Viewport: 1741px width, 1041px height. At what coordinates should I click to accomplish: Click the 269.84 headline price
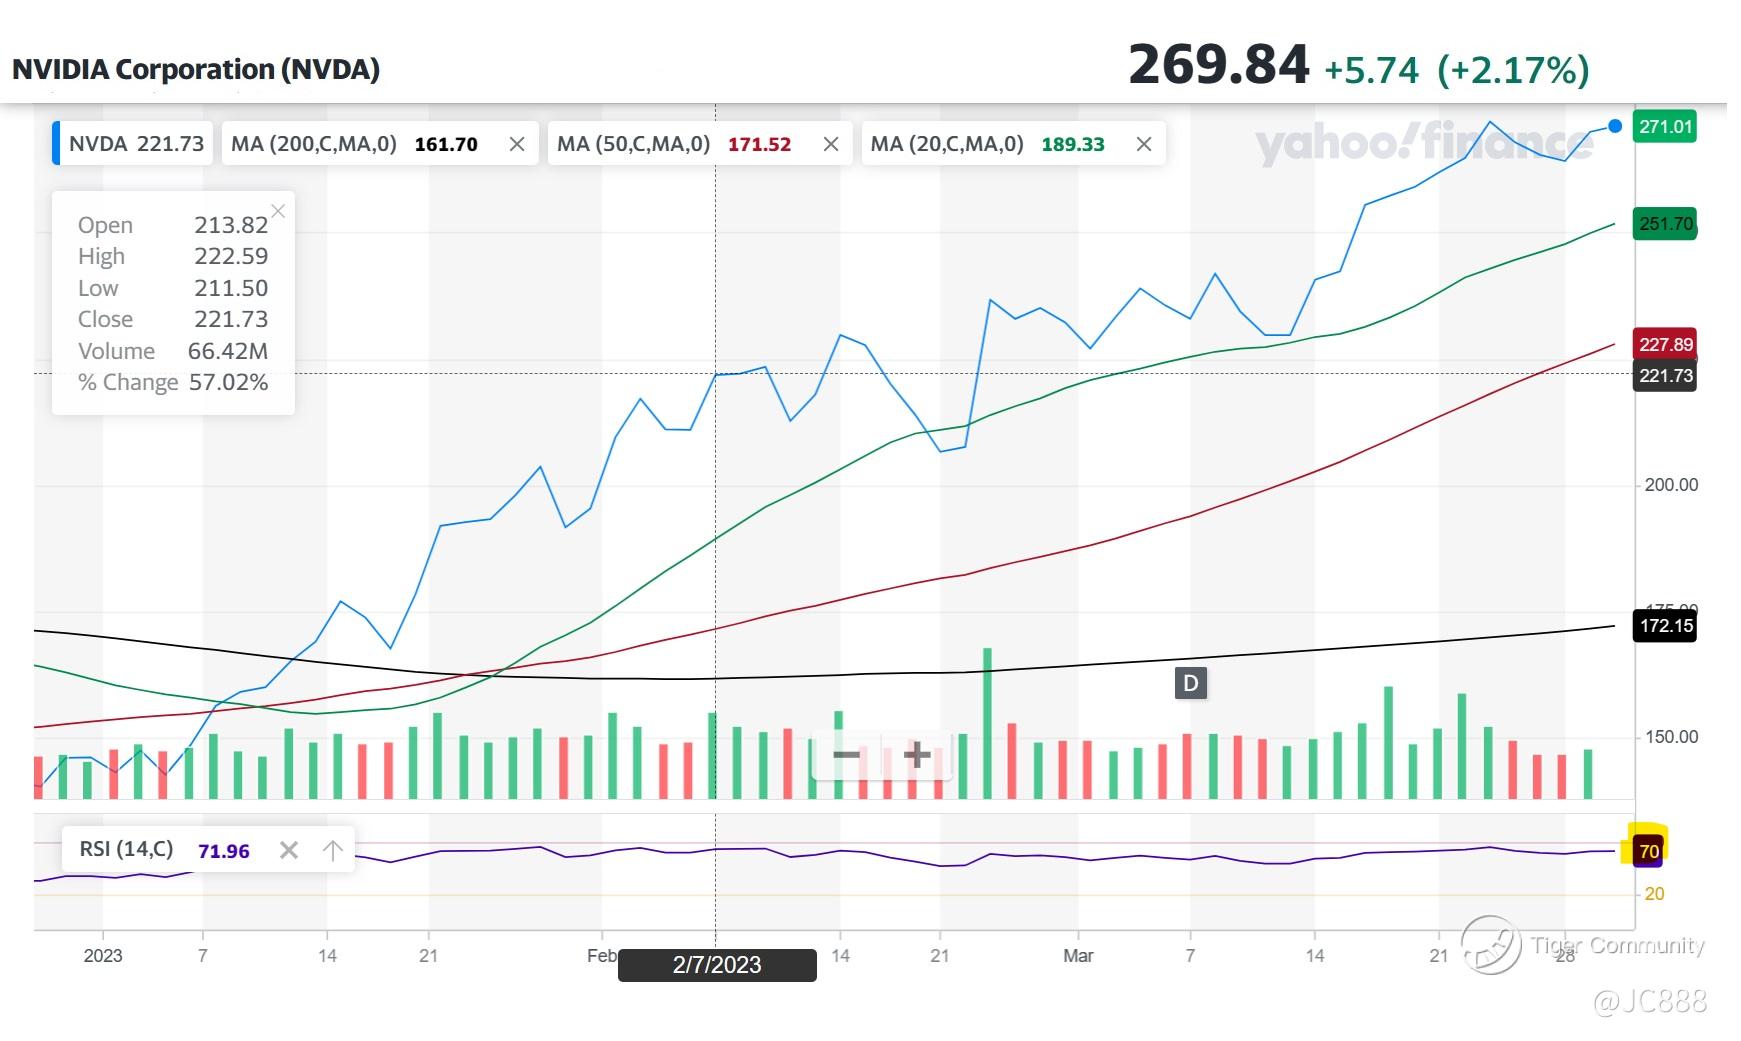pyautogui.click(x=1219, y=65)
